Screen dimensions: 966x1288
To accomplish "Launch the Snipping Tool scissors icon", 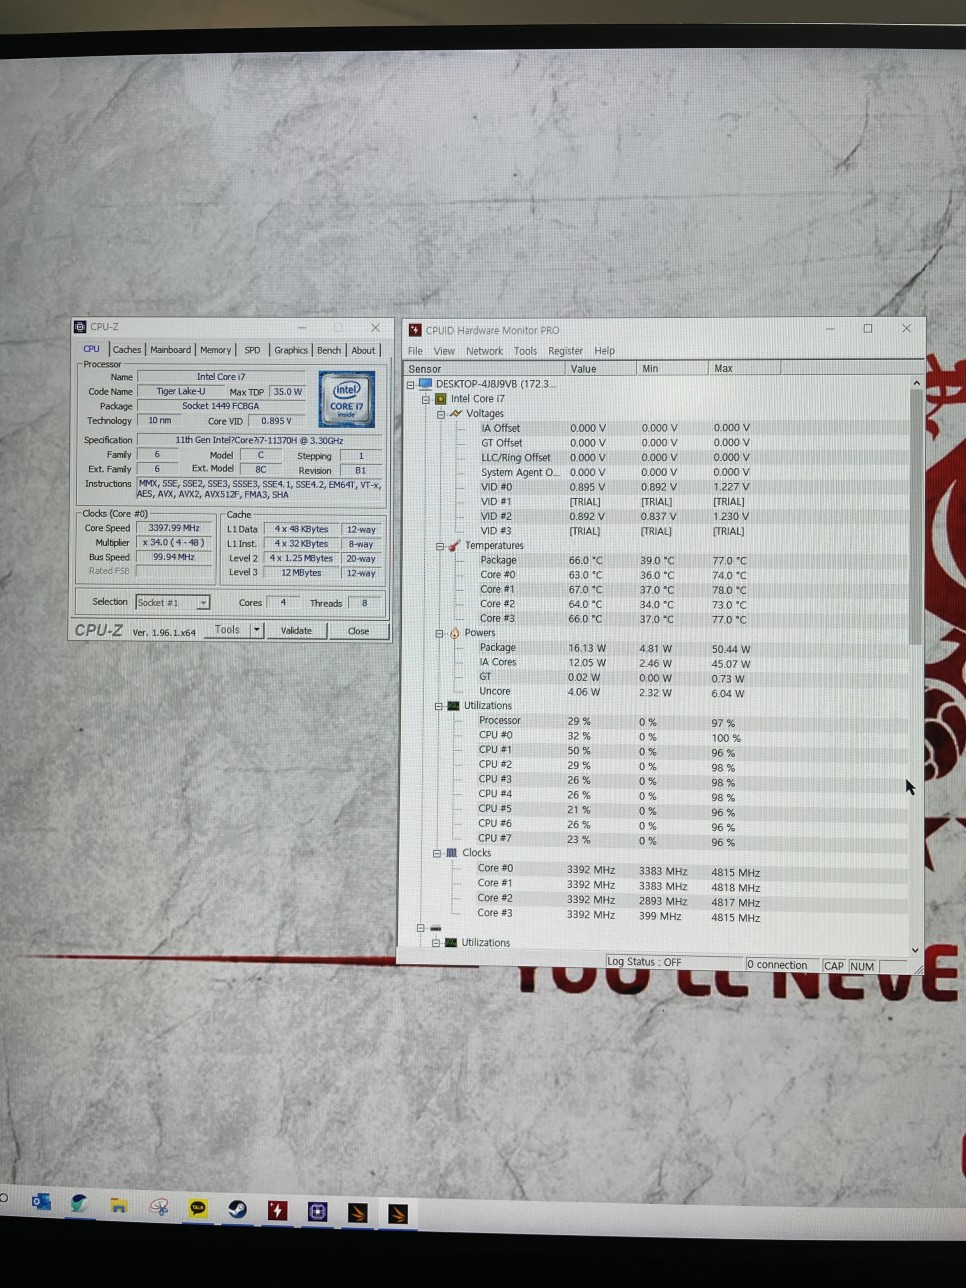I will [158, 1207].
